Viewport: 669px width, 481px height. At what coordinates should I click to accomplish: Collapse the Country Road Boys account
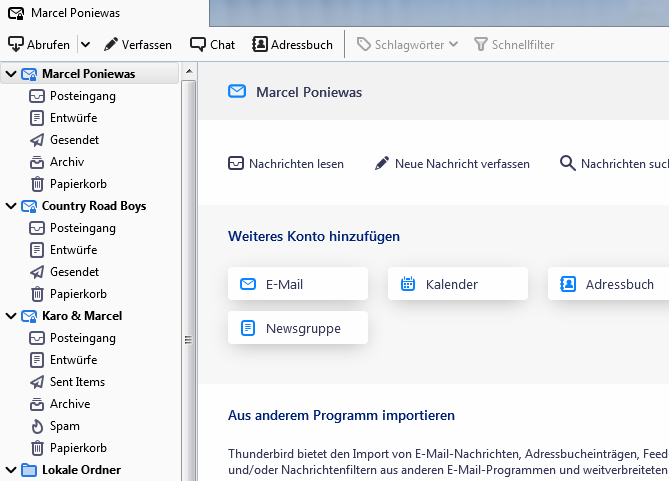[x=11, y=206]
